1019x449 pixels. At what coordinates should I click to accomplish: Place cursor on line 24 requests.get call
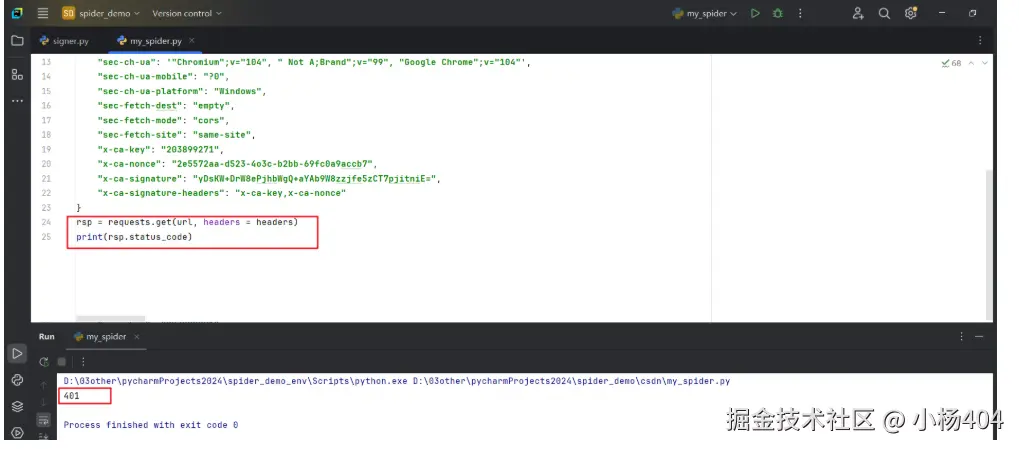point(187,222)
